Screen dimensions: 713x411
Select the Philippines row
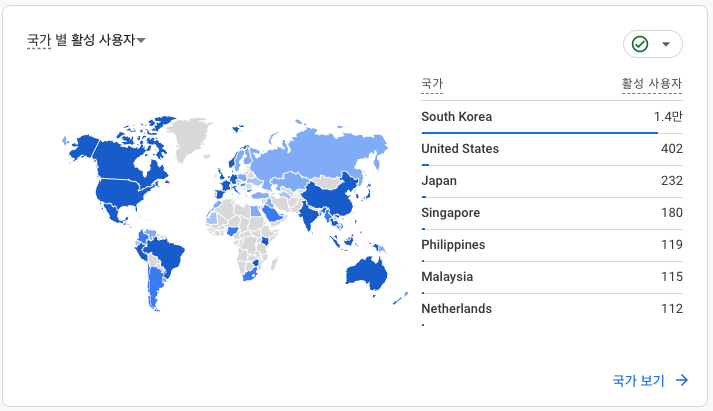click(x=552, y=245)
